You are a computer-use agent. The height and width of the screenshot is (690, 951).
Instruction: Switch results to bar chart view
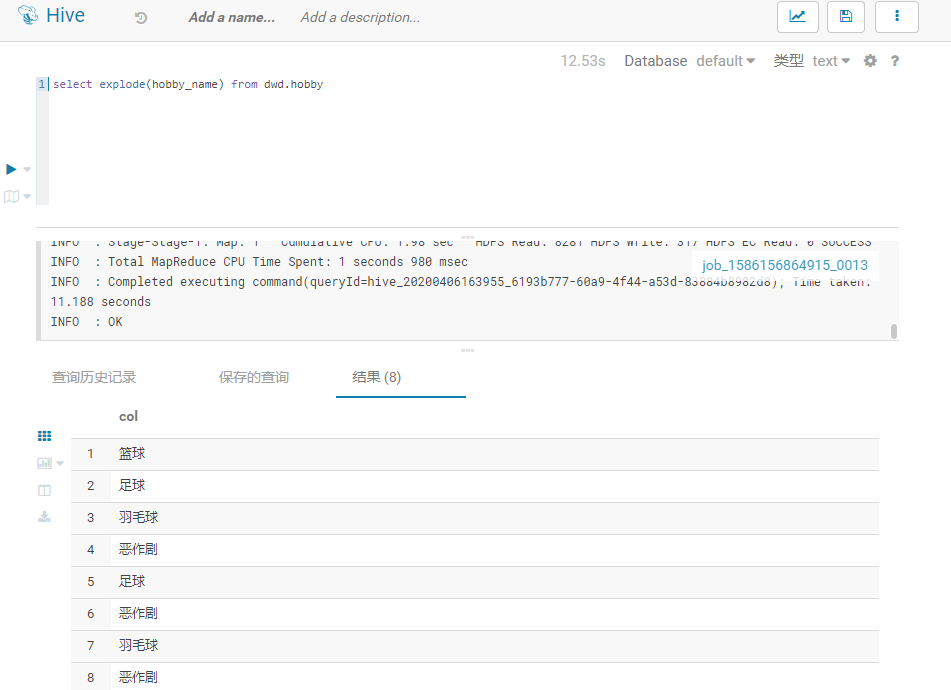(x=44, y=463)
